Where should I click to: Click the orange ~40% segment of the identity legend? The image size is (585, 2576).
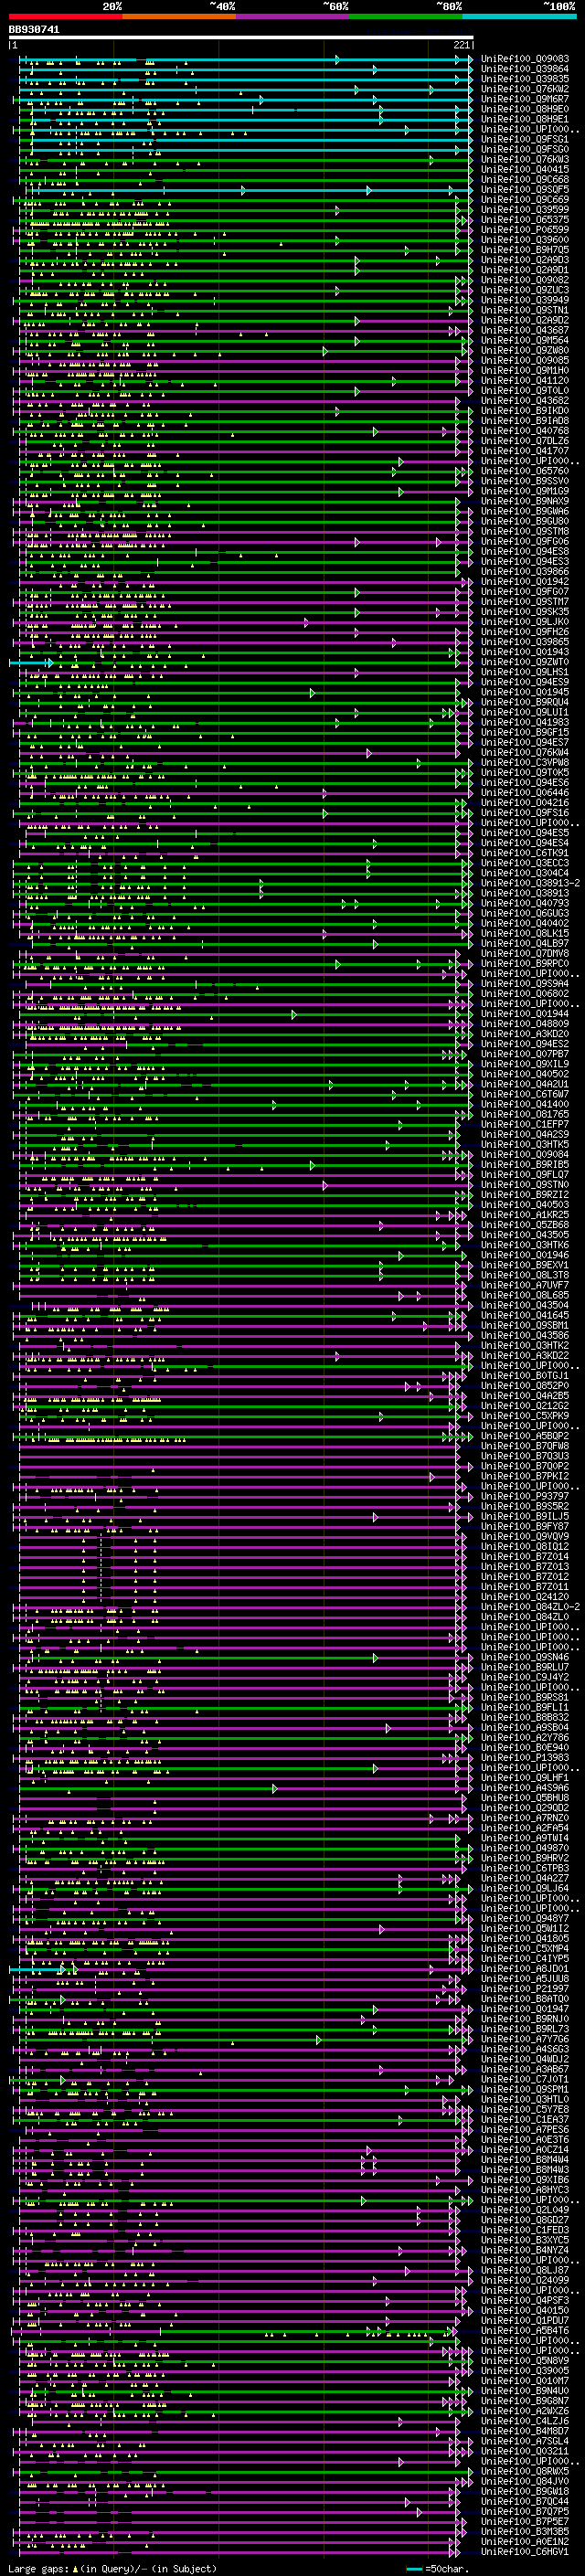click(179, 16)
